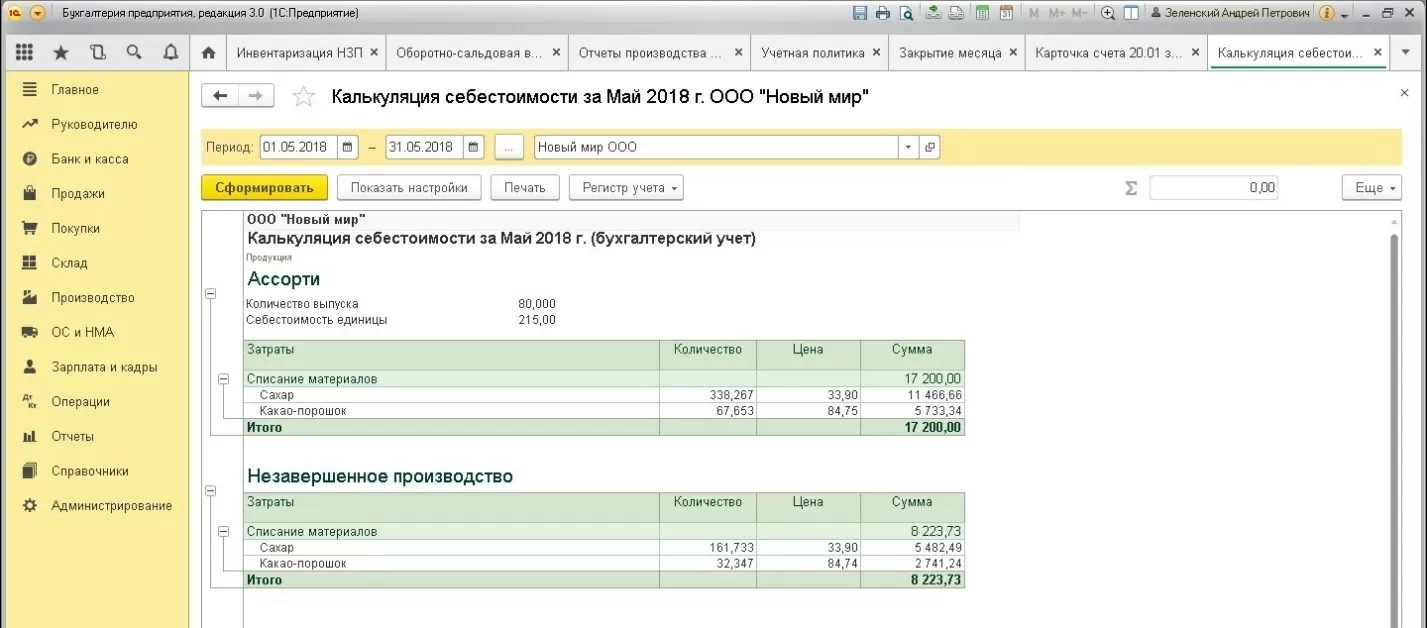Viewport: 1427px width, 628px height.
Task: Open notifications bell icon
Action: [x=170, y=52]
